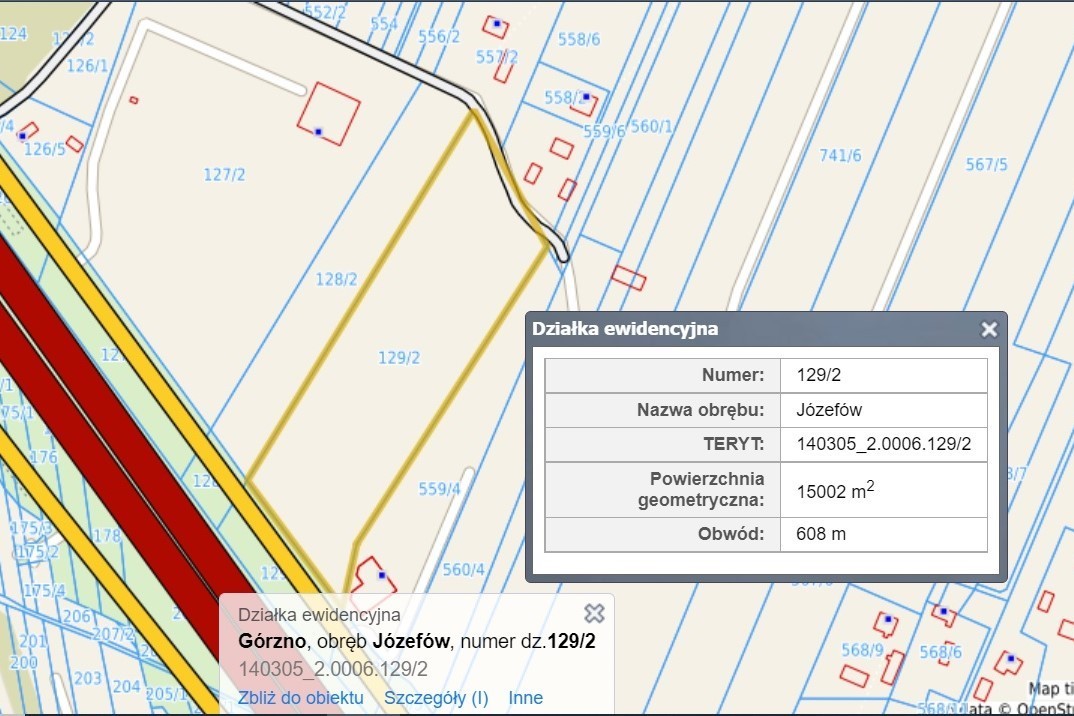The height and width of the screenshot is (716, 1074).
Task: Select parcel 128/2 on the map
Action: pos(336,280)
